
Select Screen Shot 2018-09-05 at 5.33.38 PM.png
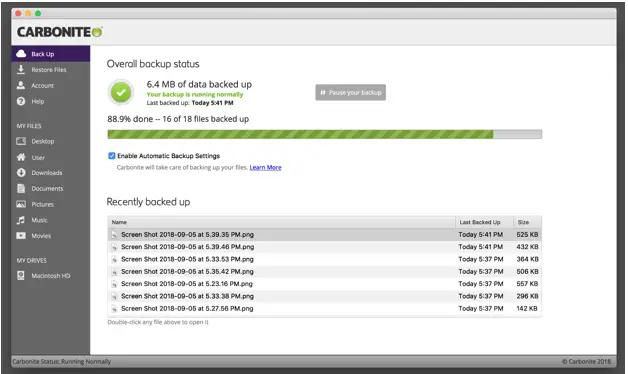(x=187, y=296)
